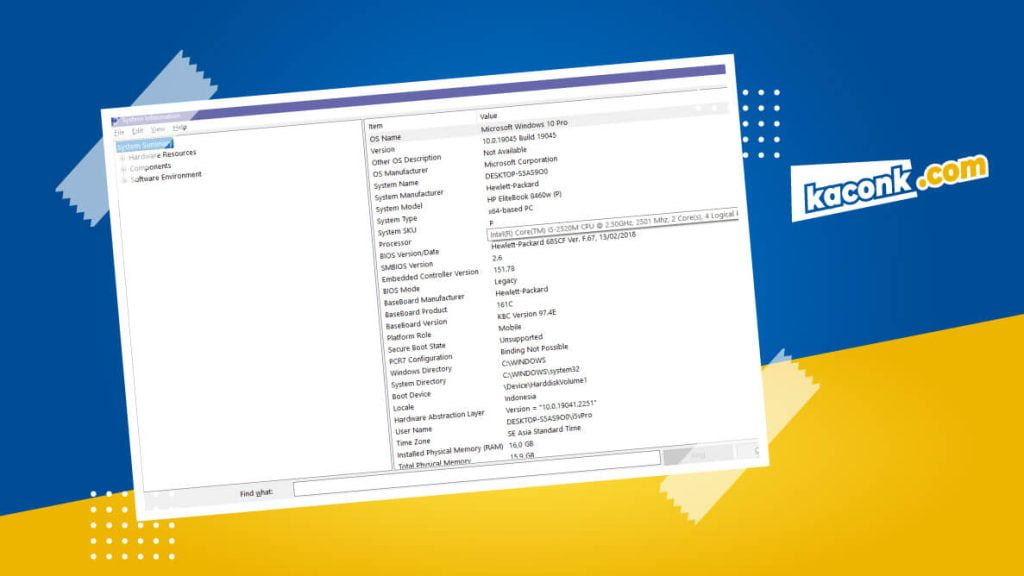Screen dimensions: 1024x576
Task: Open the Help menu
Action: (x=180, y=127)
